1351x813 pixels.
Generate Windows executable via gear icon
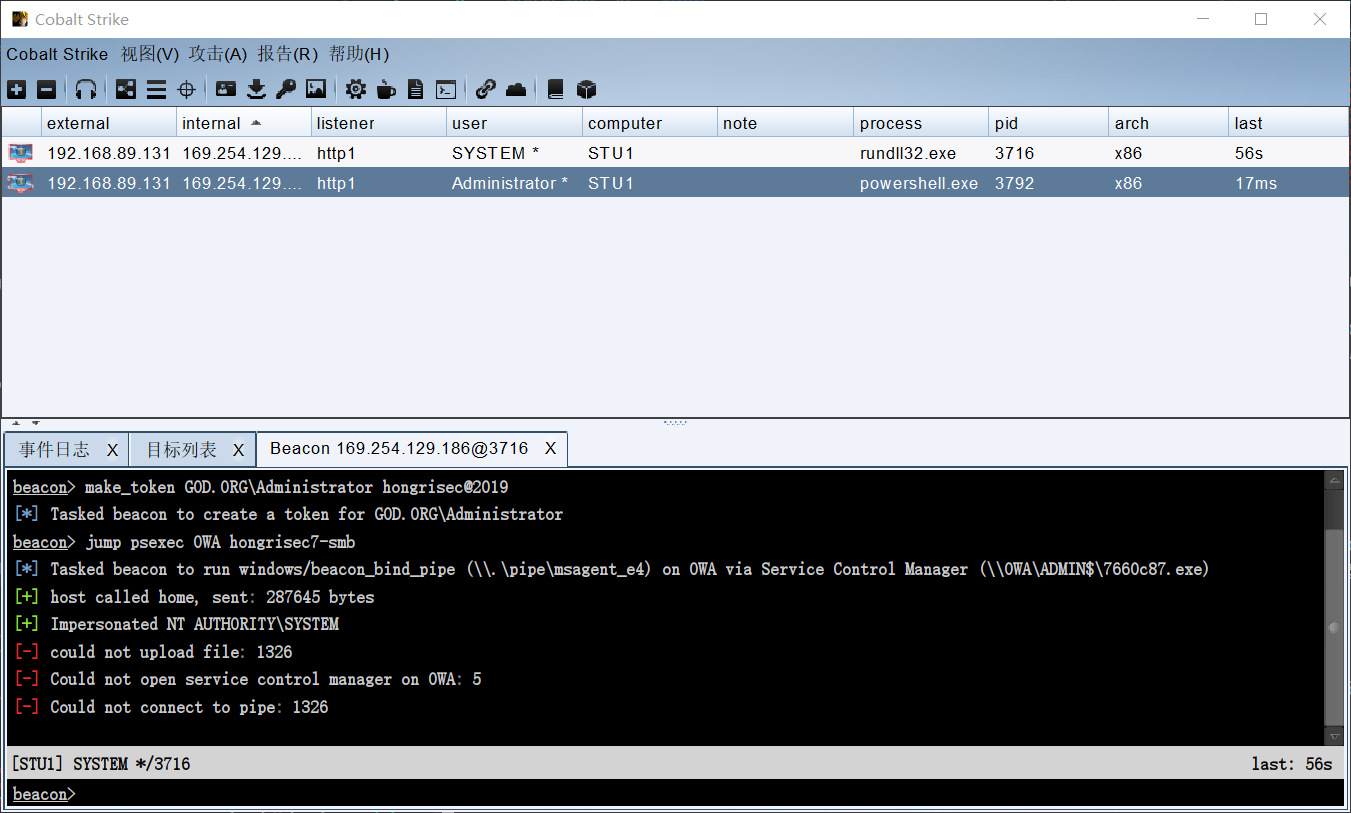[x=356, y=90]
